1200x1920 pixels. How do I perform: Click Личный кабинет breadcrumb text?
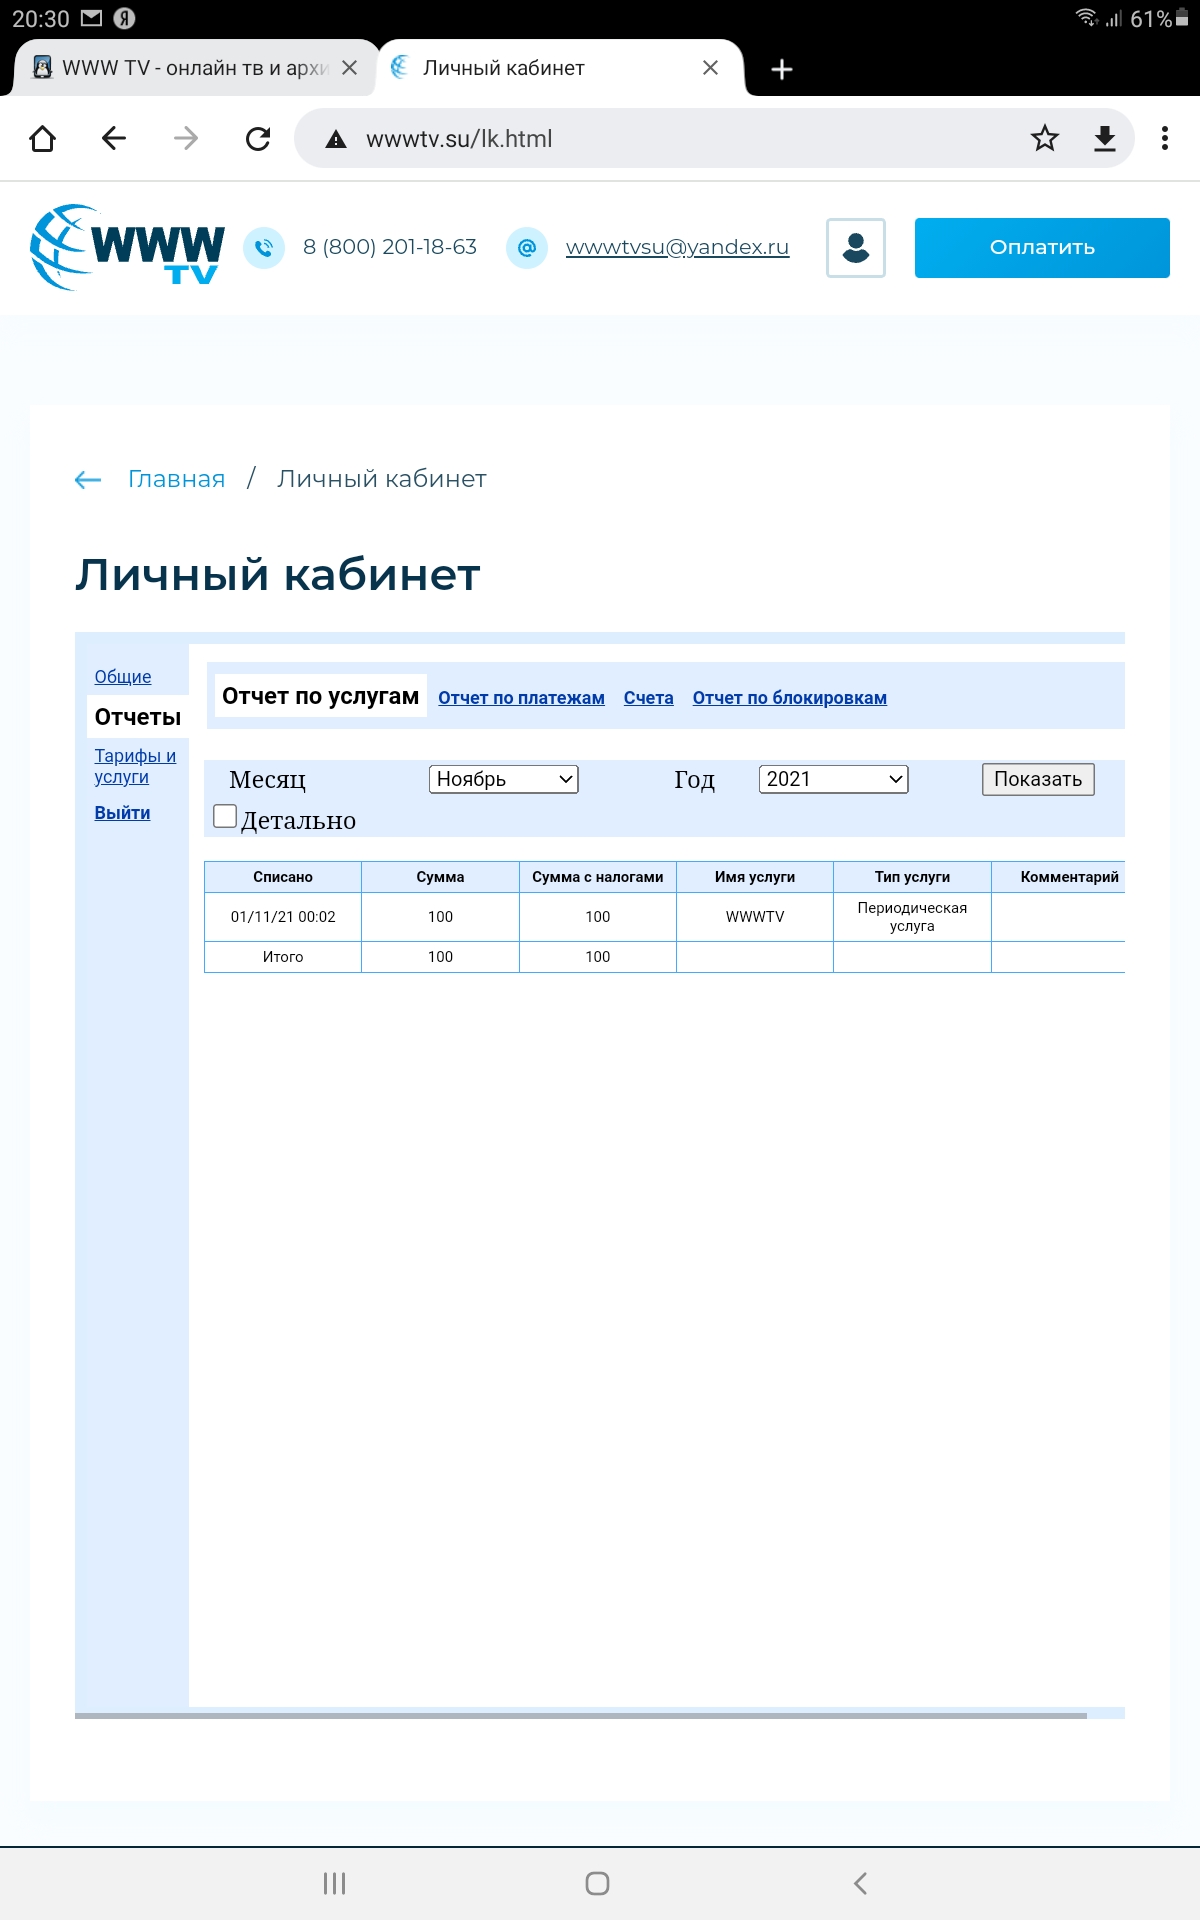tap(382, 479)
